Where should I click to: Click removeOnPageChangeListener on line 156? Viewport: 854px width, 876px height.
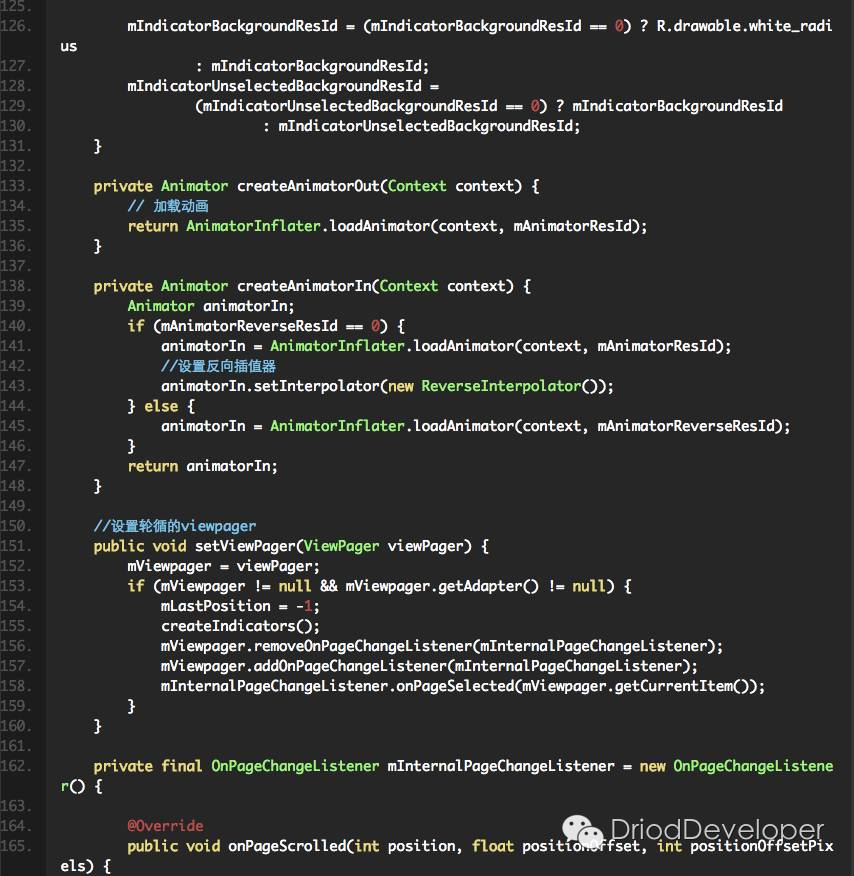click(x=363, y=646)
